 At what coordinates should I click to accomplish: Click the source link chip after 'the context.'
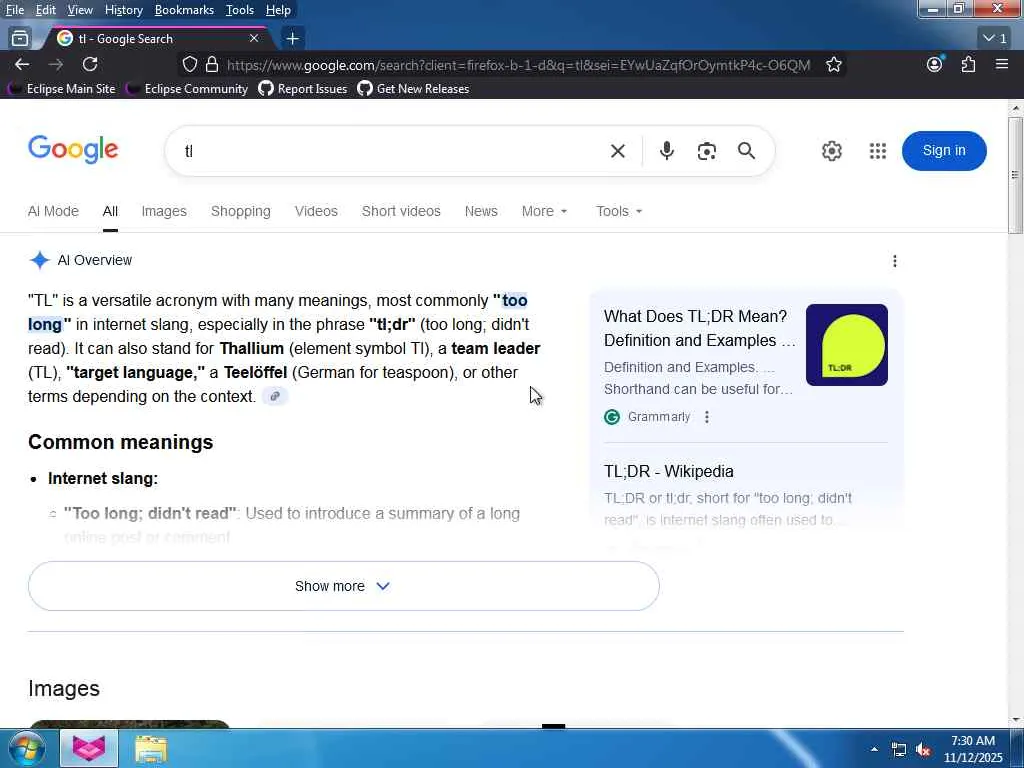(x=275, y=396)
